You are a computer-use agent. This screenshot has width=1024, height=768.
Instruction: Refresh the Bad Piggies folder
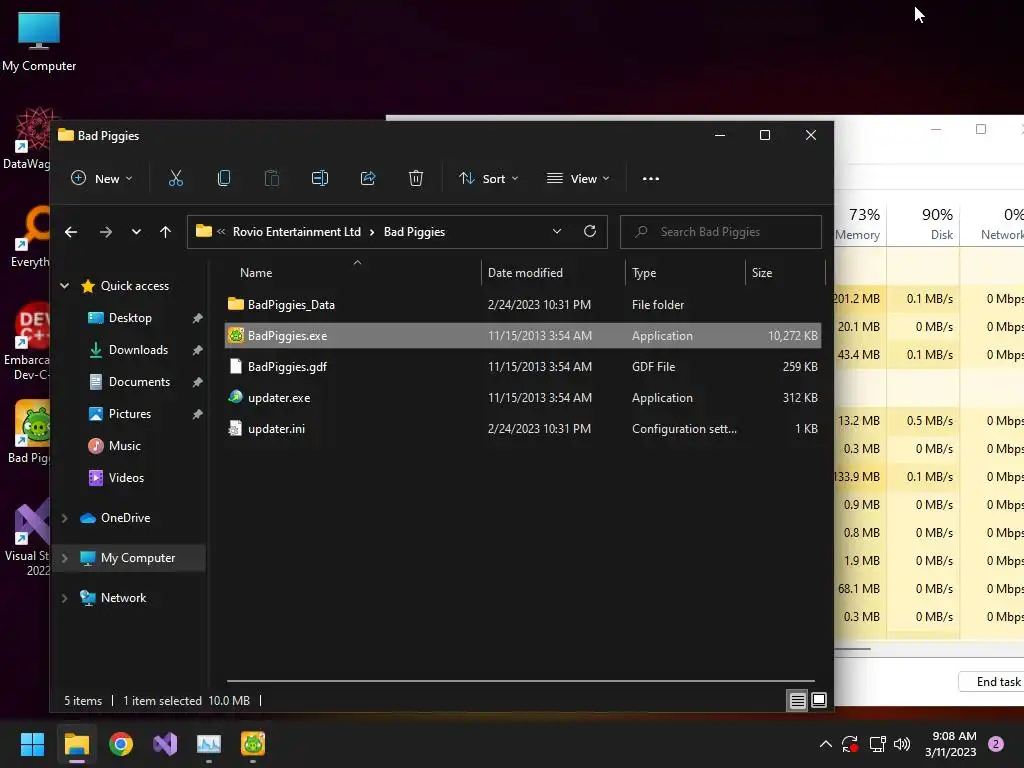pyautogui.click(x=590, y=231)
